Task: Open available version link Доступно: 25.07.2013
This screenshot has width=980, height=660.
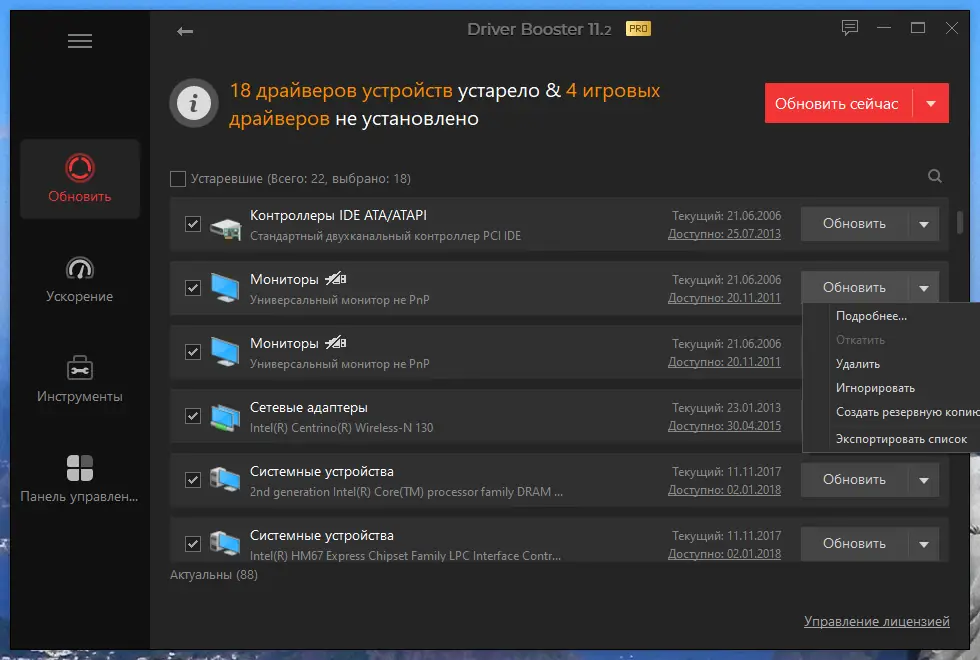Action: pos(724,234)
